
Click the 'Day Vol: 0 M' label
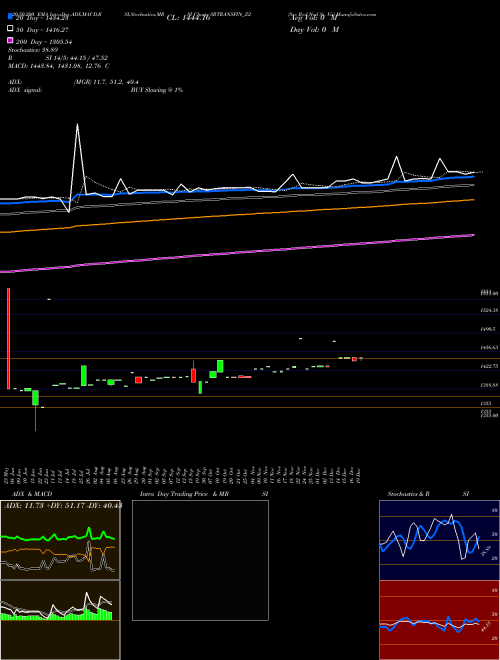(314, 29)
